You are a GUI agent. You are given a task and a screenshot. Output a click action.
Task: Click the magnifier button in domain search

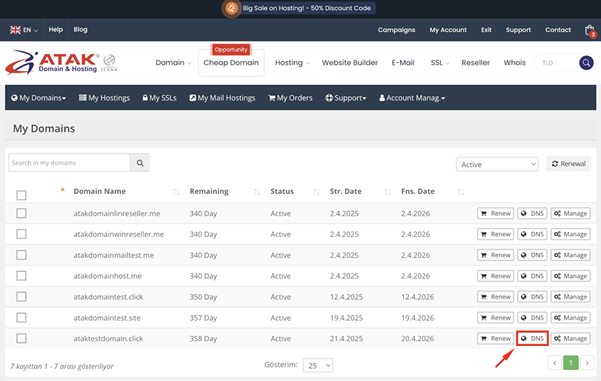tap(140, 163)
